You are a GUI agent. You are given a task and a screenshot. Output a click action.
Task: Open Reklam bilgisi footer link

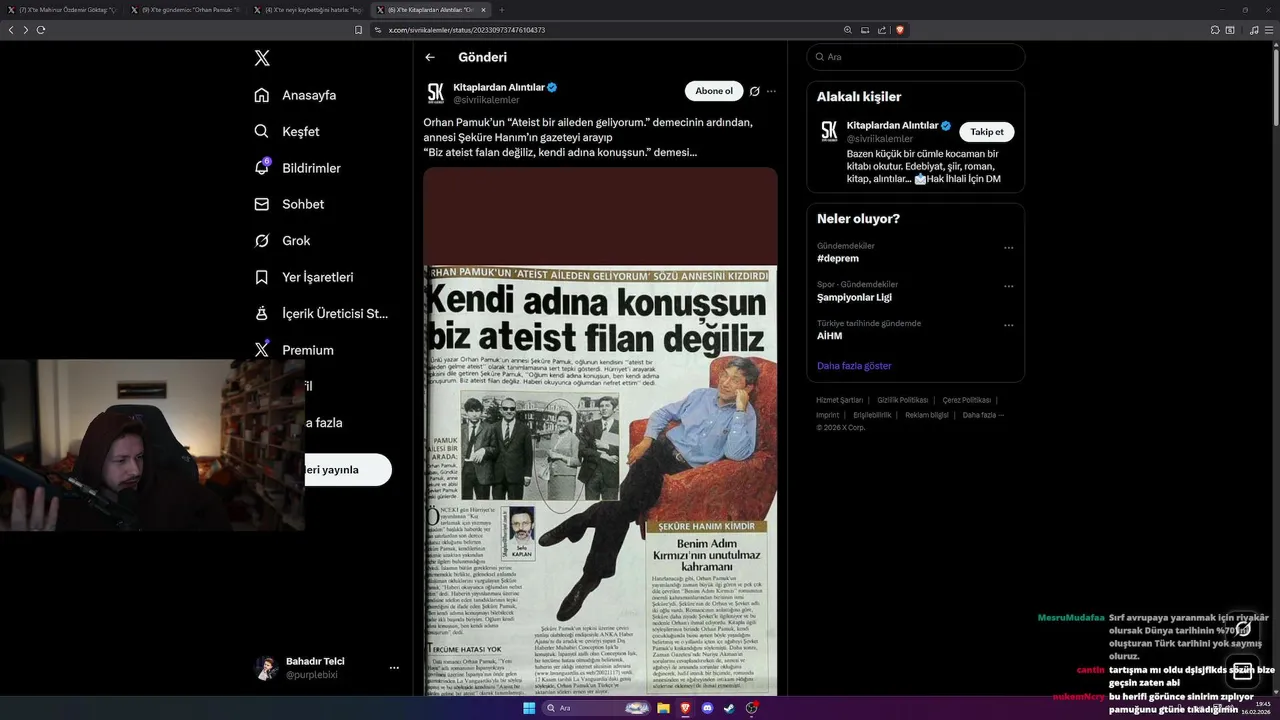tap(927, 415)
